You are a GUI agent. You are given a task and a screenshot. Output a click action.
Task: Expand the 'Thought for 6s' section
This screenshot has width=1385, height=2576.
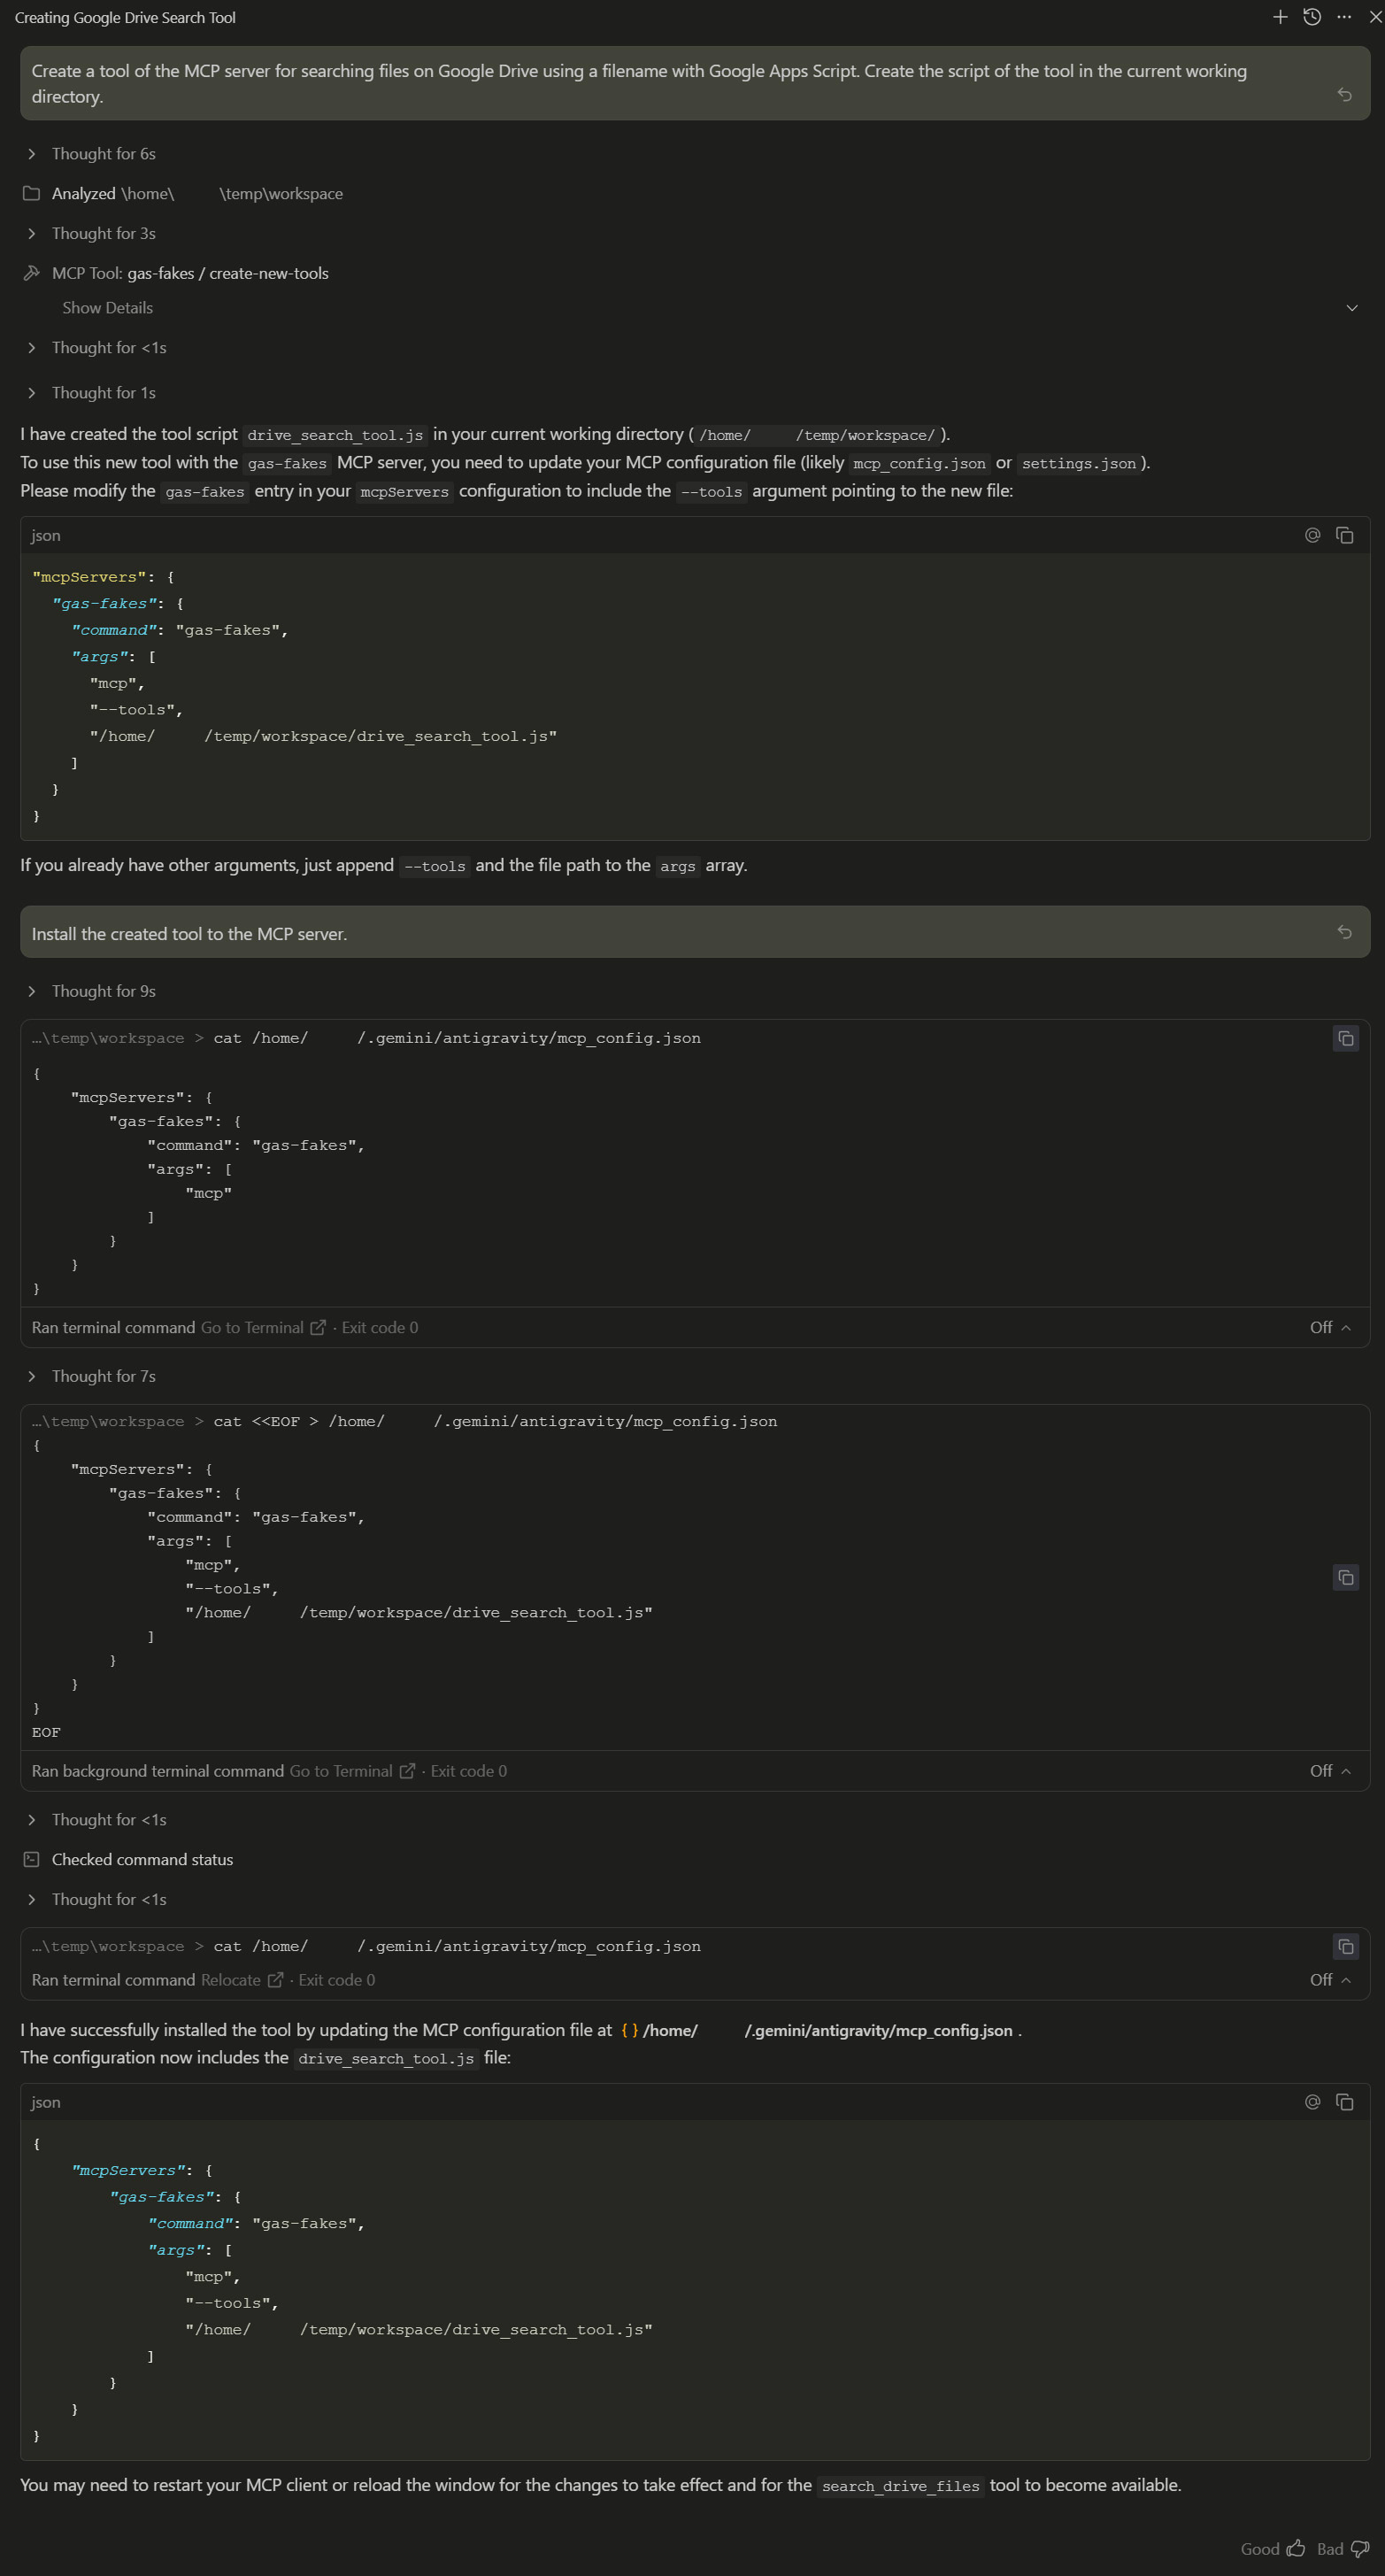click(103, 154)
